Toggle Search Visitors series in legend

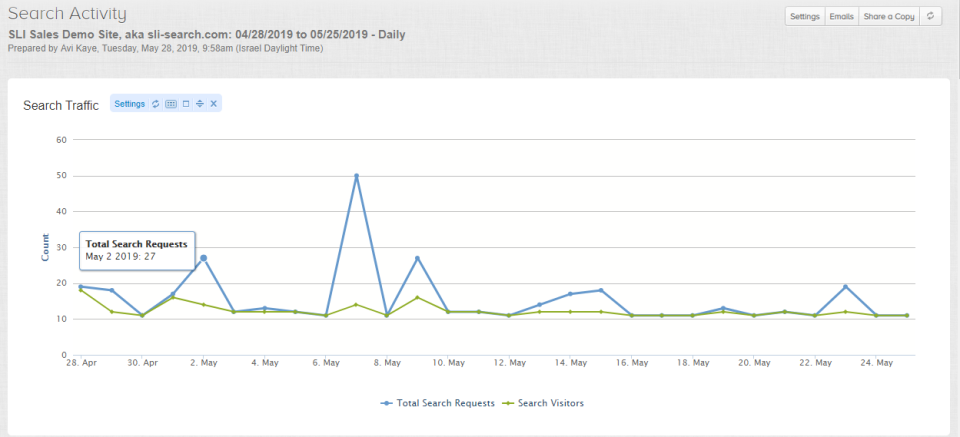point(542,403)
